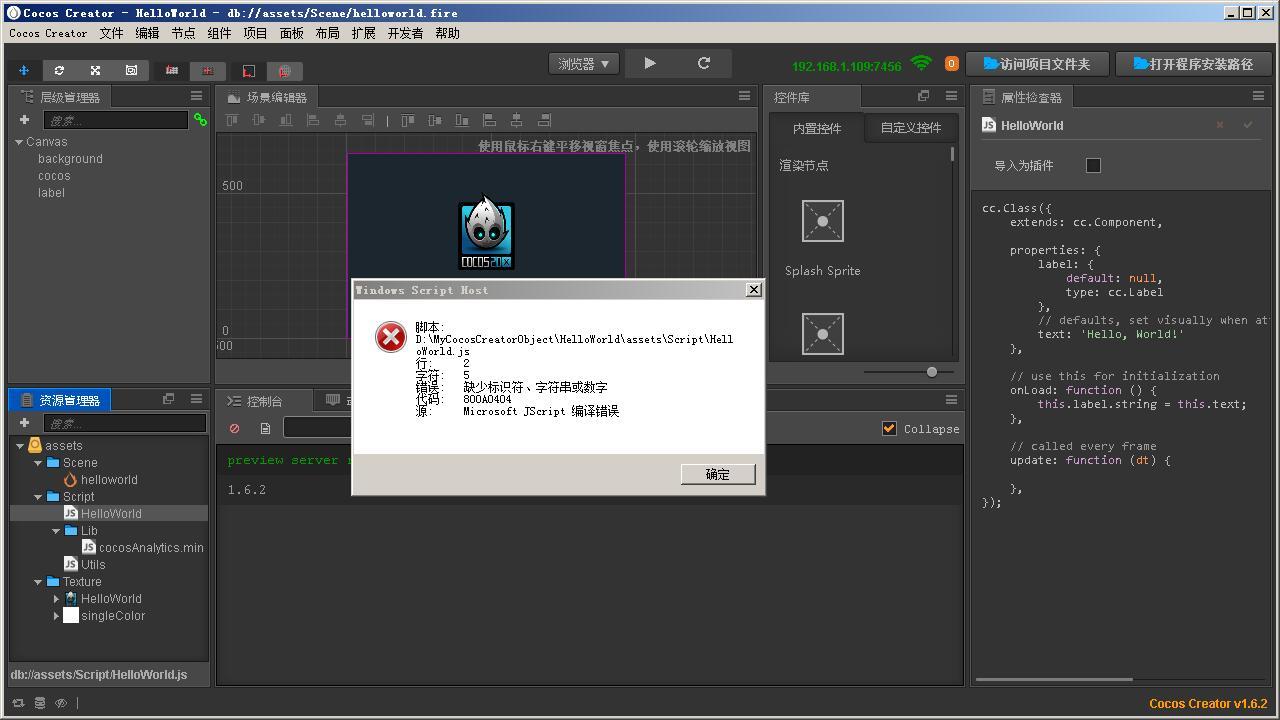Screen dimensions: 1280x720
Task: Click the widget library zoom slider handle
Action: coord(932,372)
